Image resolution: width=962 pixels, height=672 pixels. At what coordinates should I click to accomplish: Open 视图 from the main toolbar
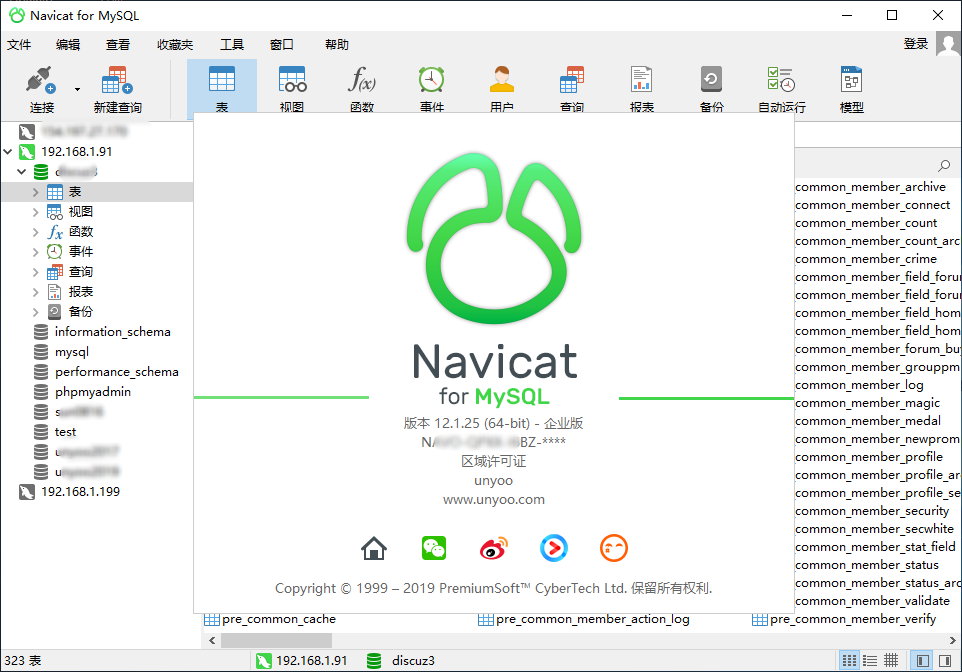(x=292, y=89)
